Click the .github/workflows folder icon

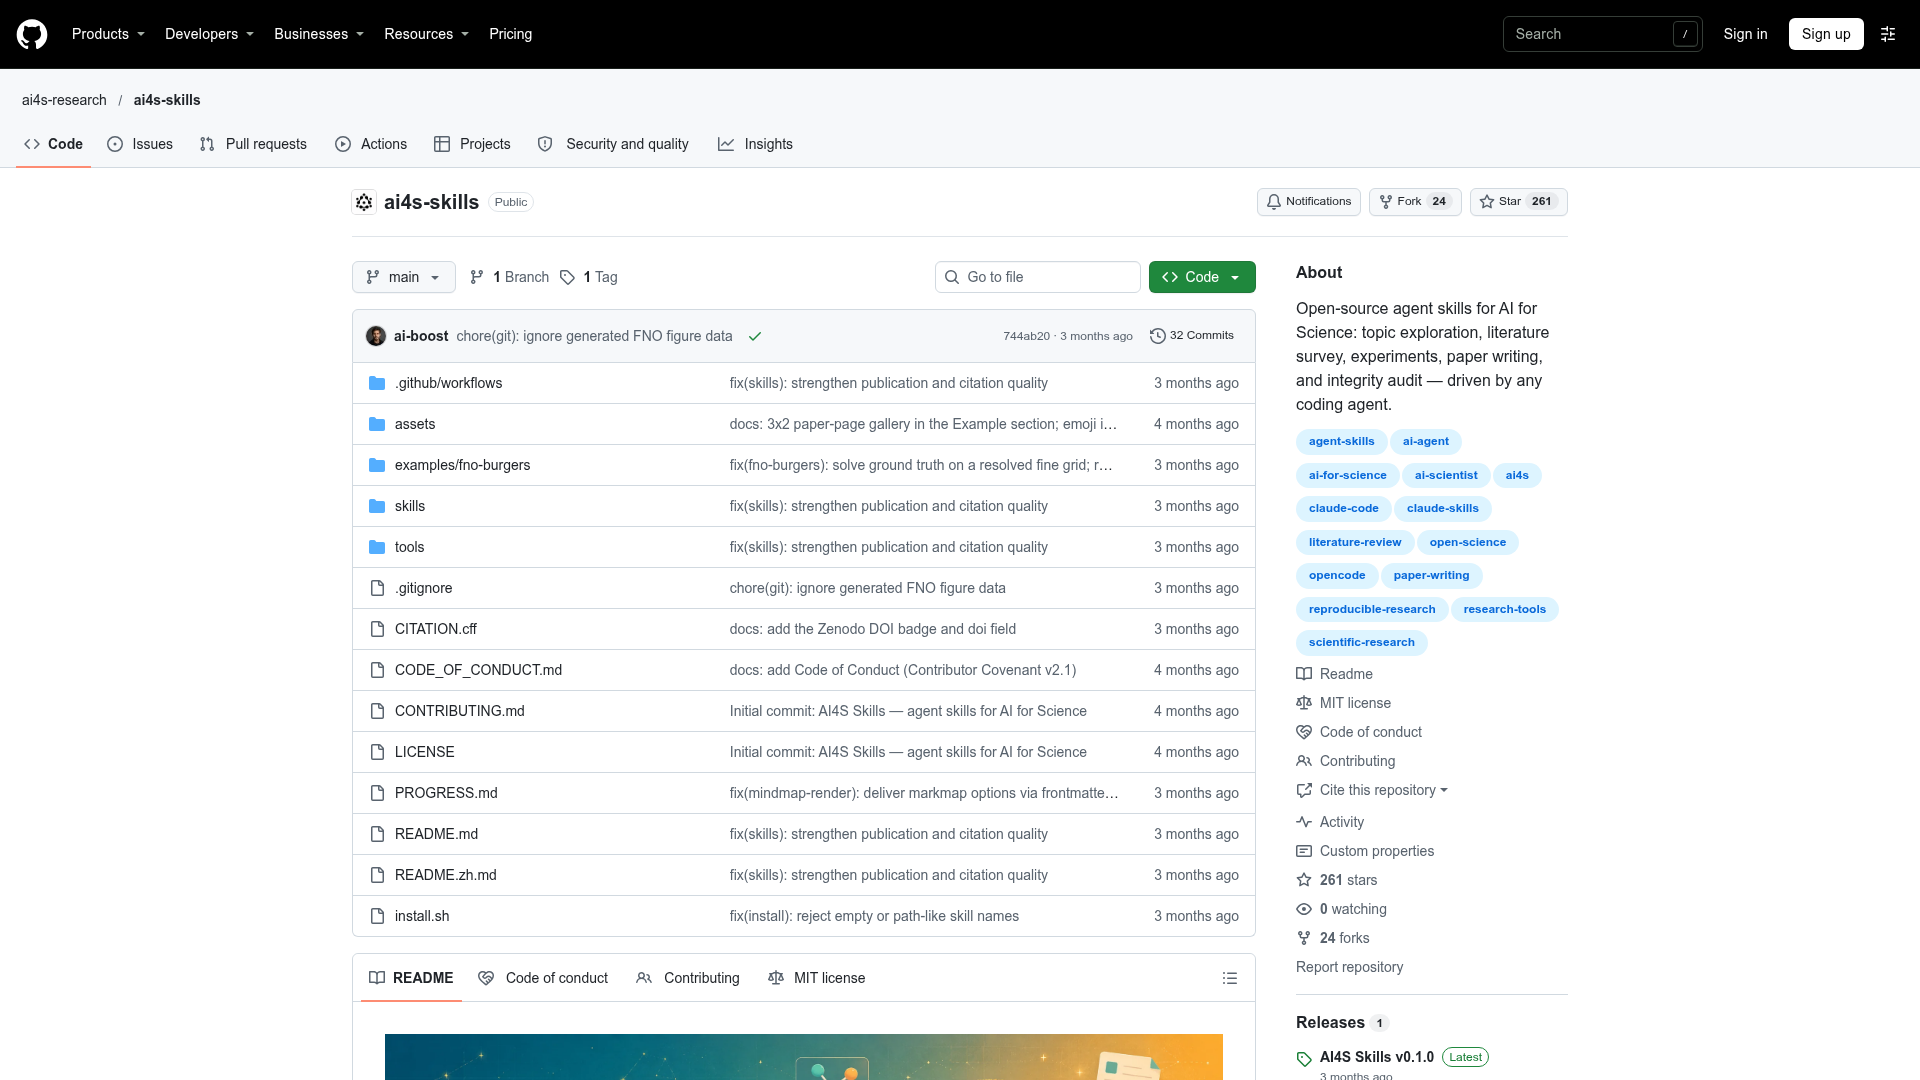(377, 383)
